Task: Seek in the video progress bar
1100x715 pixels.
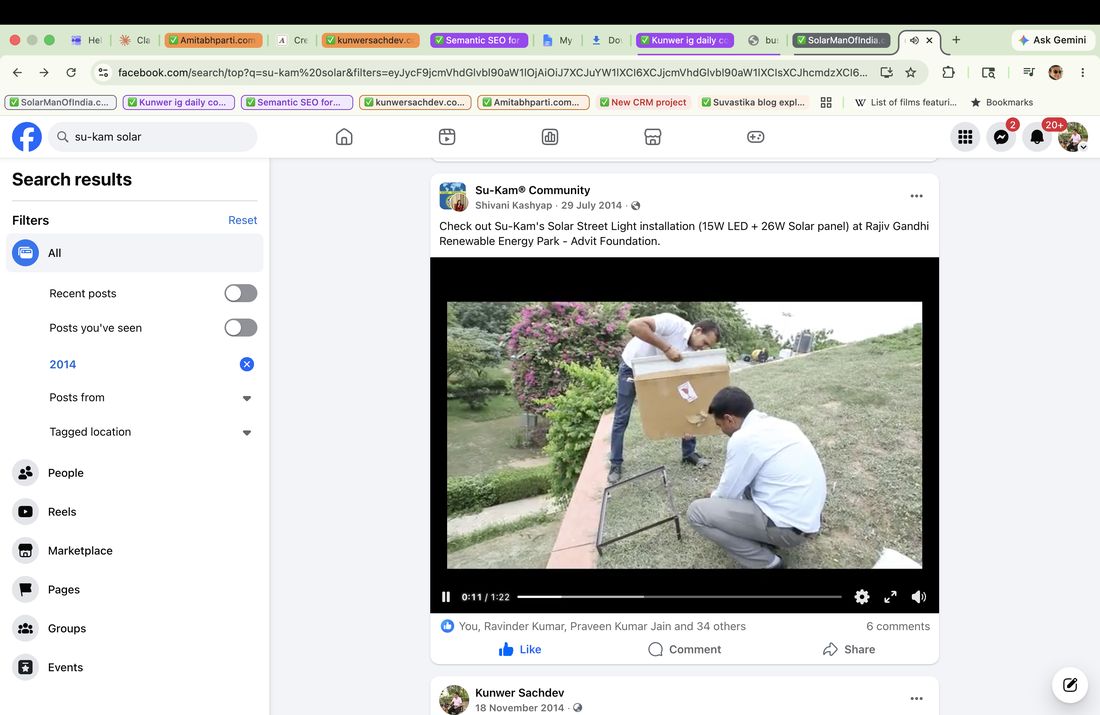Action: 679,596
